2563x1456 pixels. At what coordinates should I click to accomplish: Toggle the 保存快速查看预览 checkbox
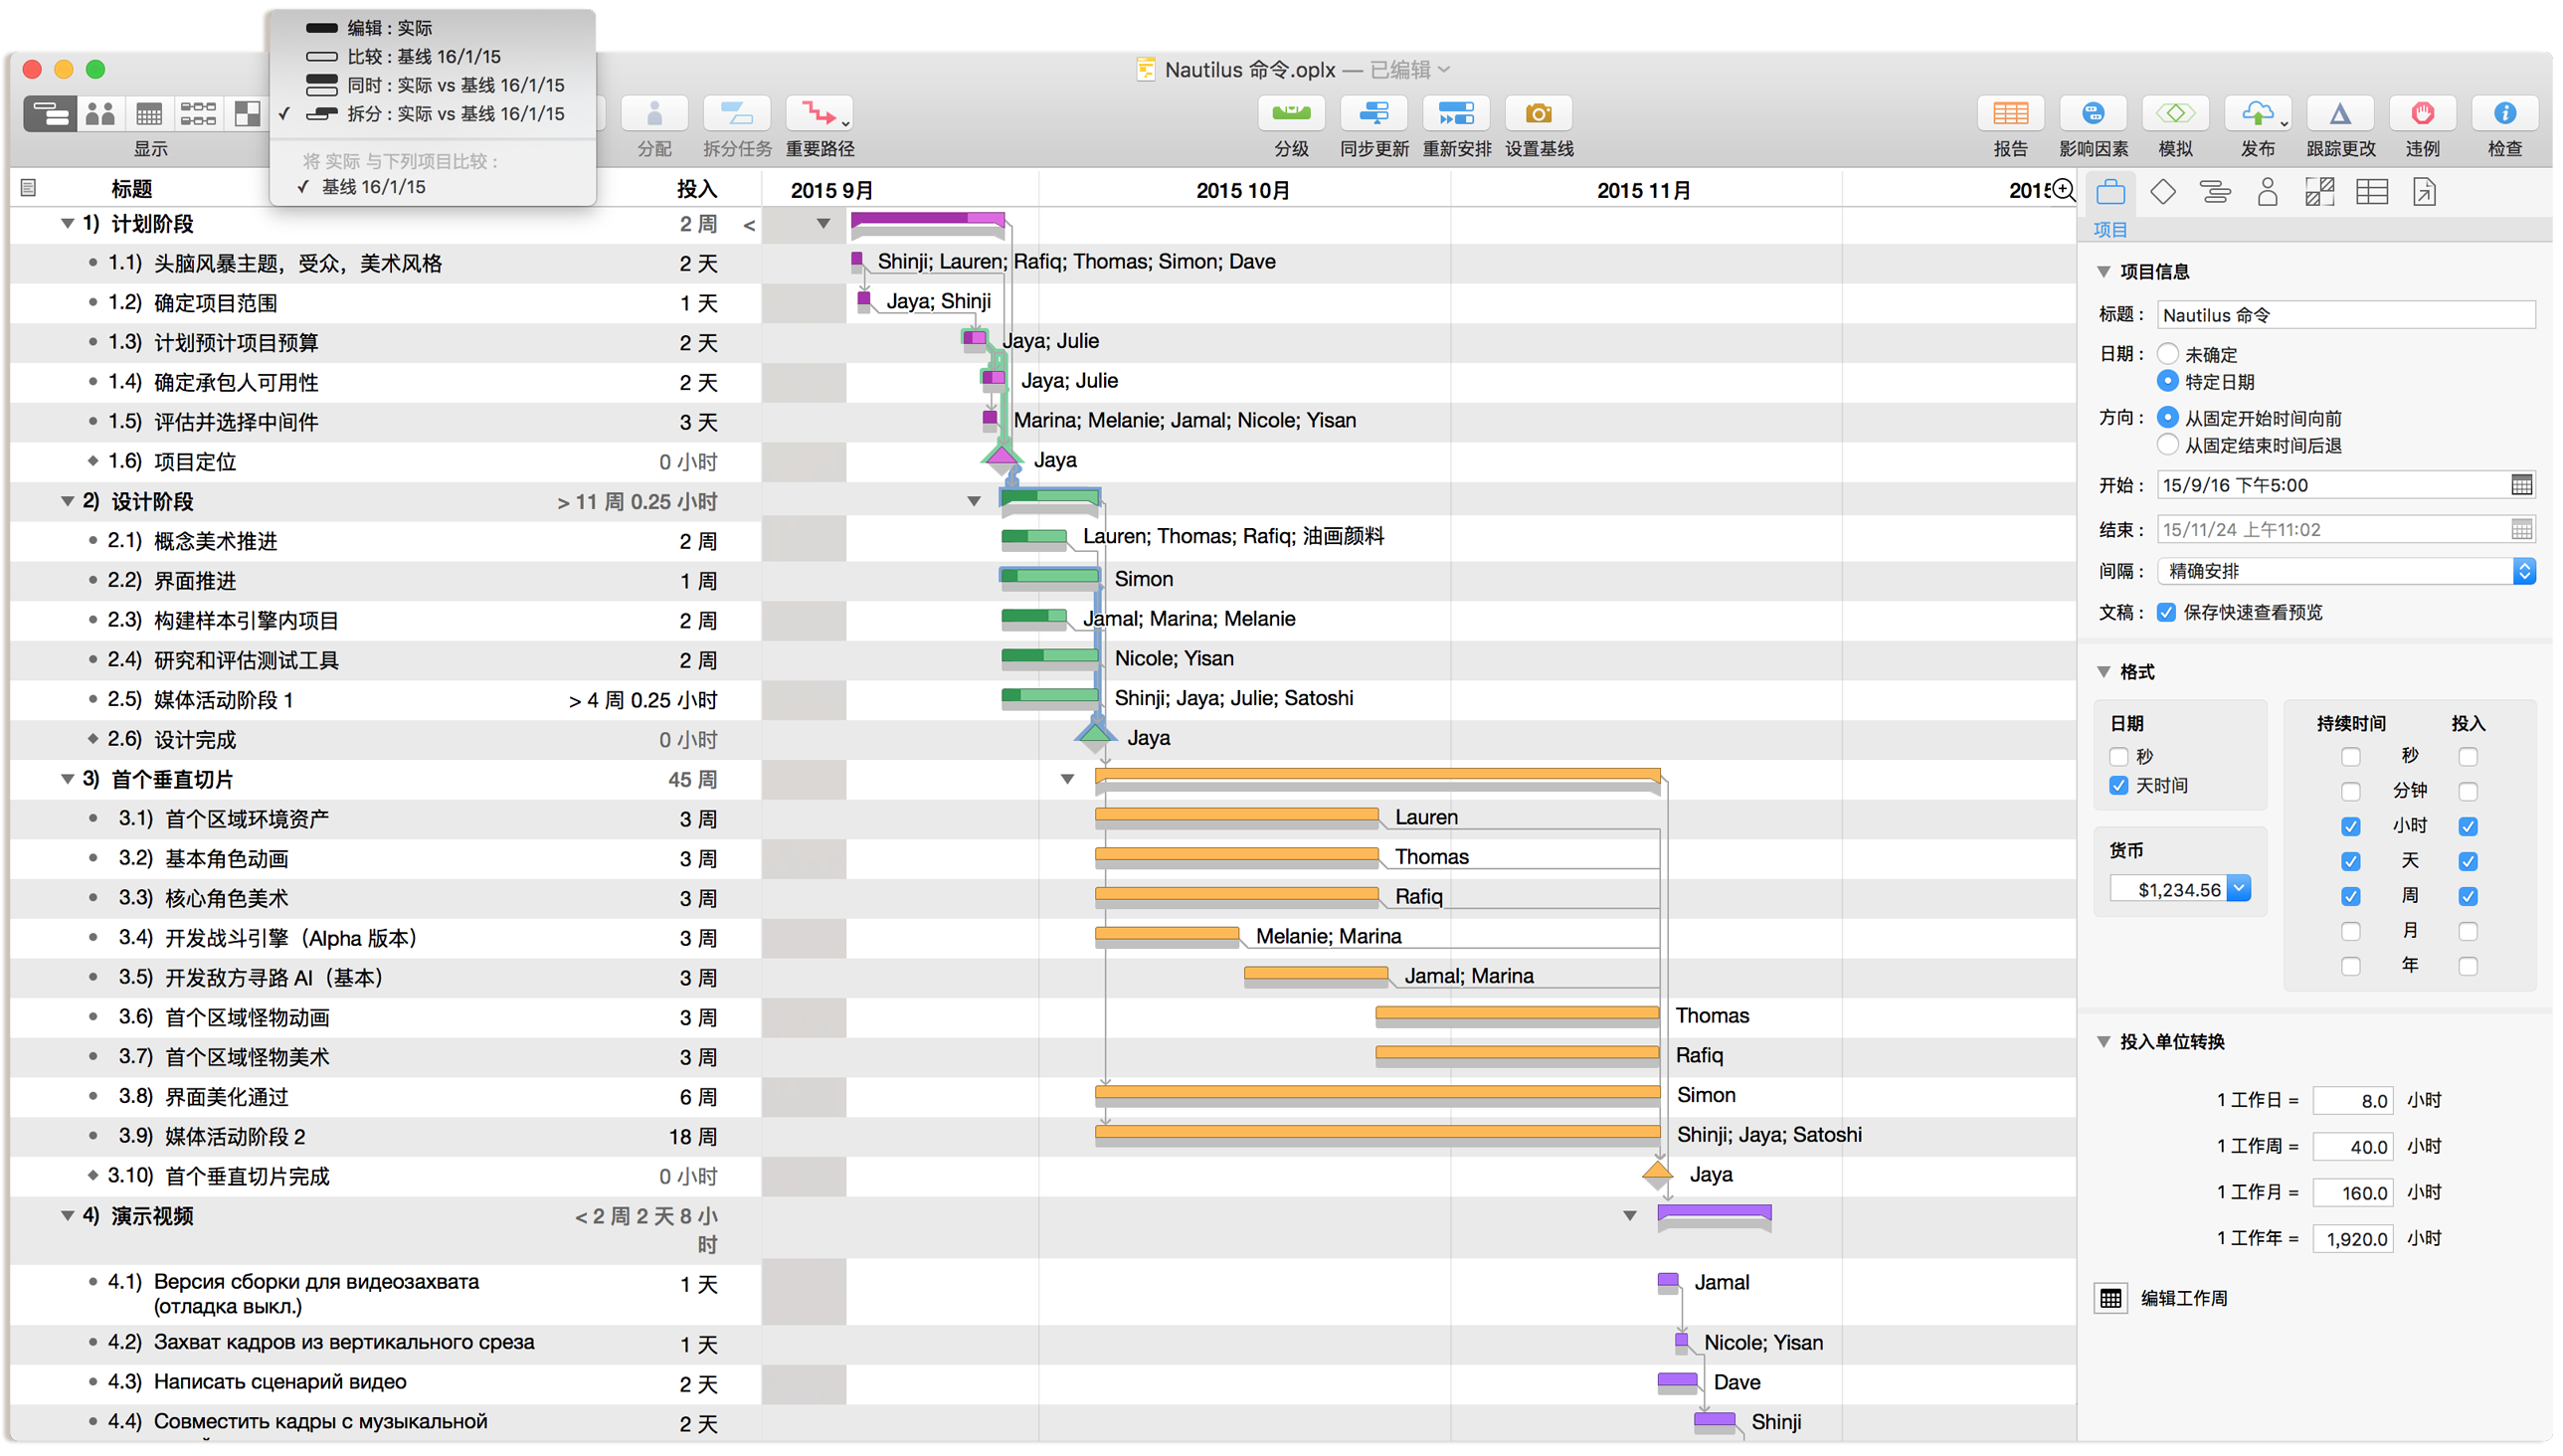[2166, 613]
